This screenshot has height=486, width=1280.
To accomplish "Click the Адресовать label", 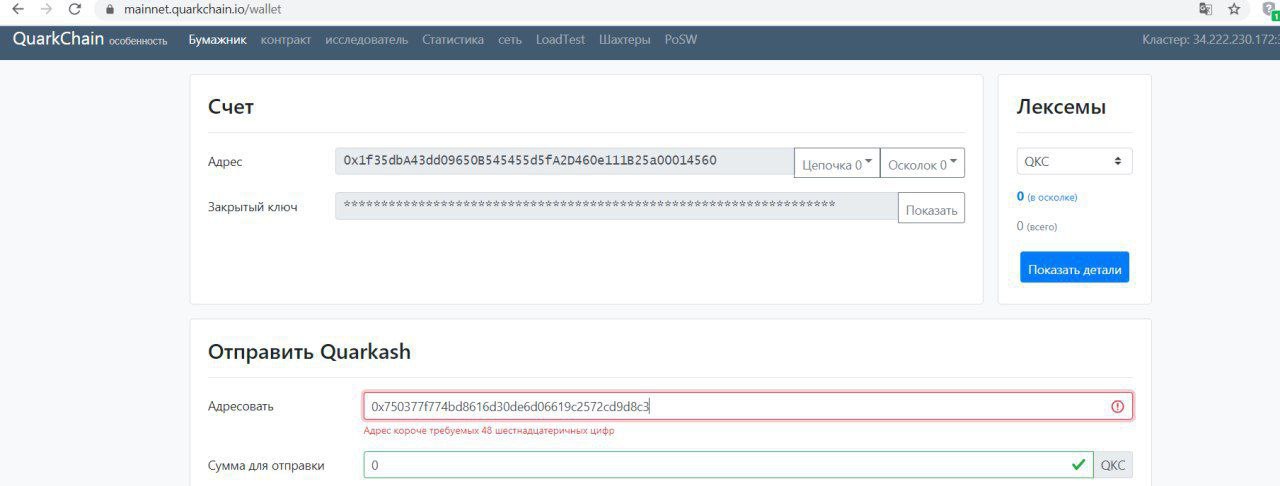I will click(x=240, y=406).
